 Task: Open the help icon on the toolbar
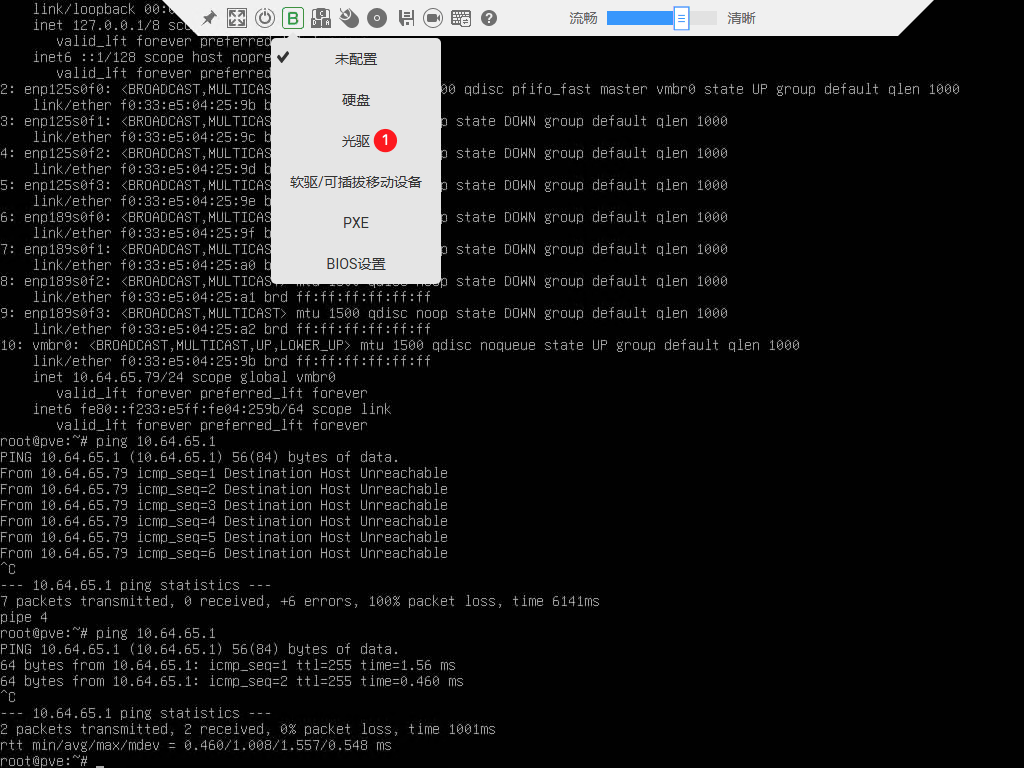coord(490,17)
